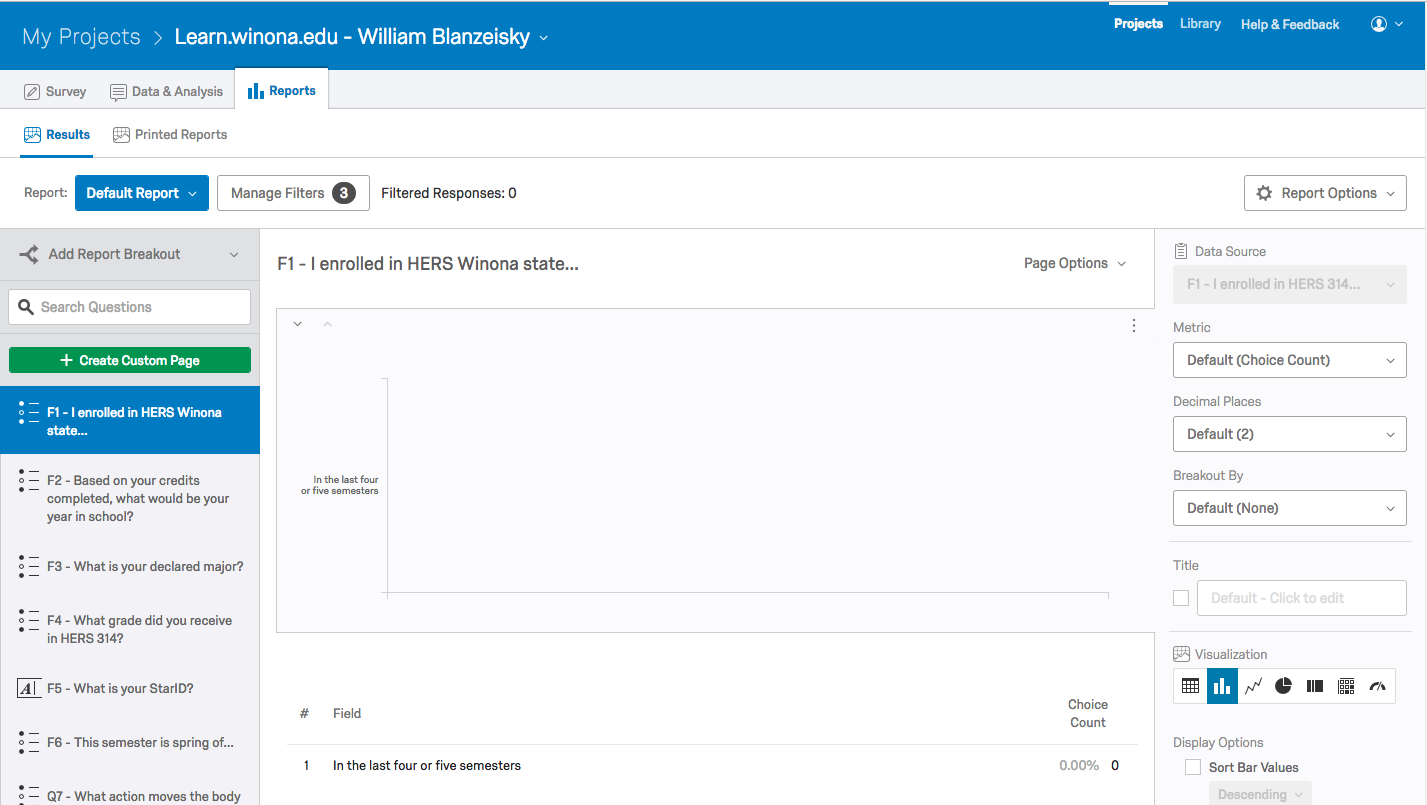Expand the Page Options menu
Image resolution: width=1427 pixels, height=805 pixels.
(1075, 263)
